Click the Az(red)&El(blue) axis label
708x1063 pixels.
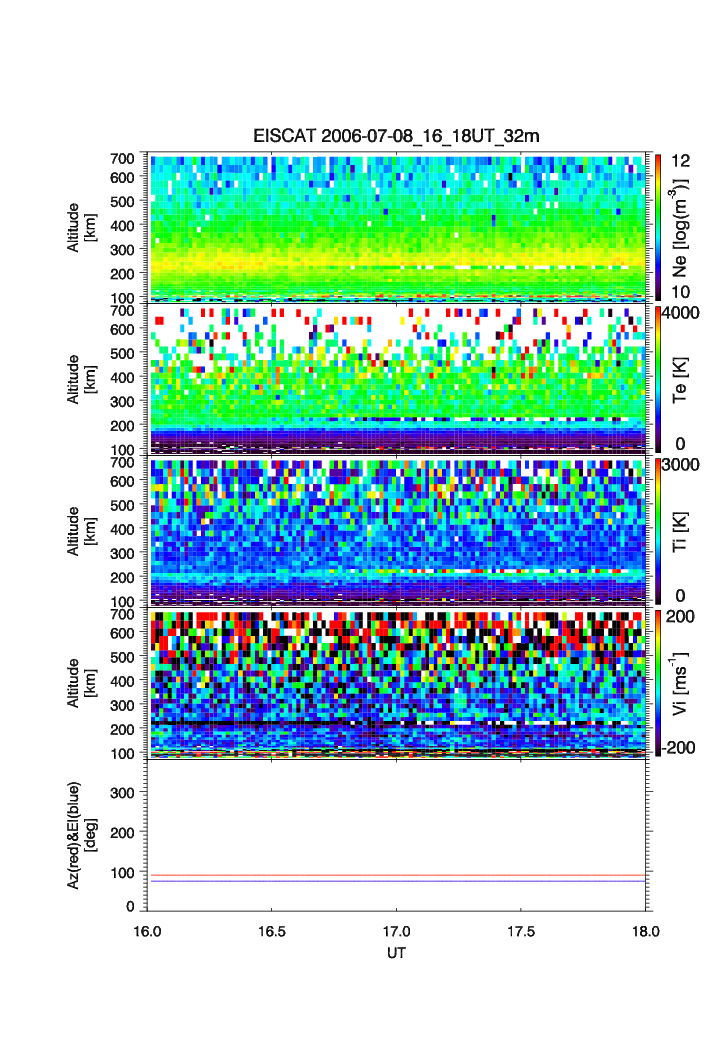(x=80, y=835)
